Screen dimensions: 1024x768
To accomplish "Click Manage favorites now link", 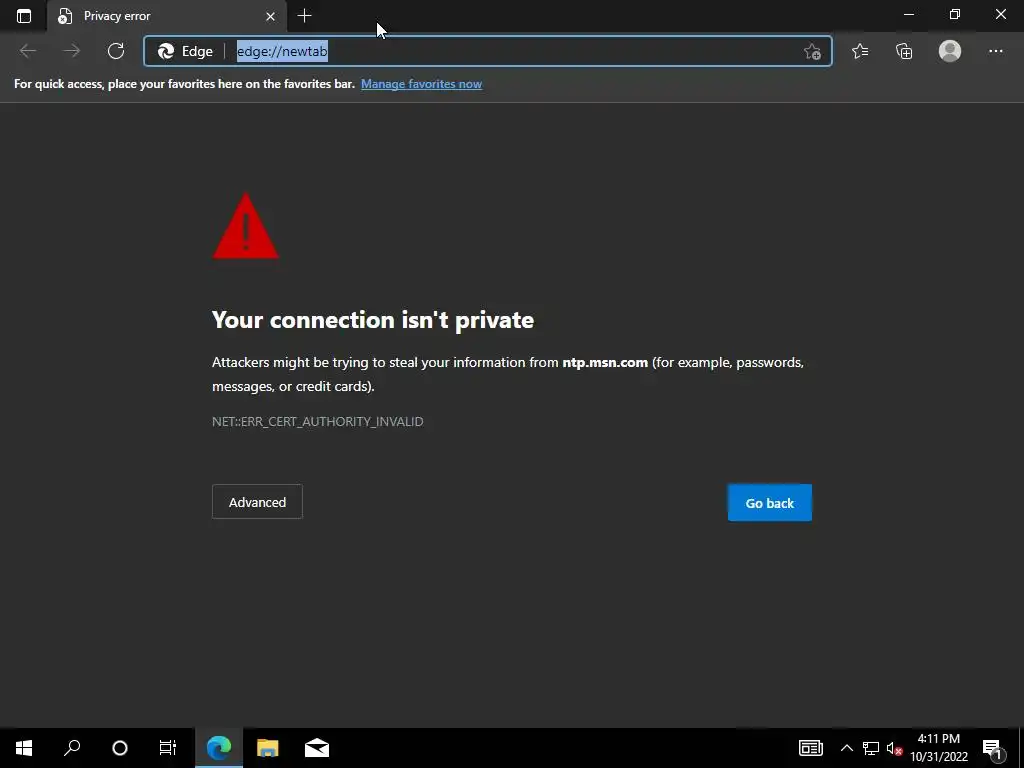I will pos(421,84).
